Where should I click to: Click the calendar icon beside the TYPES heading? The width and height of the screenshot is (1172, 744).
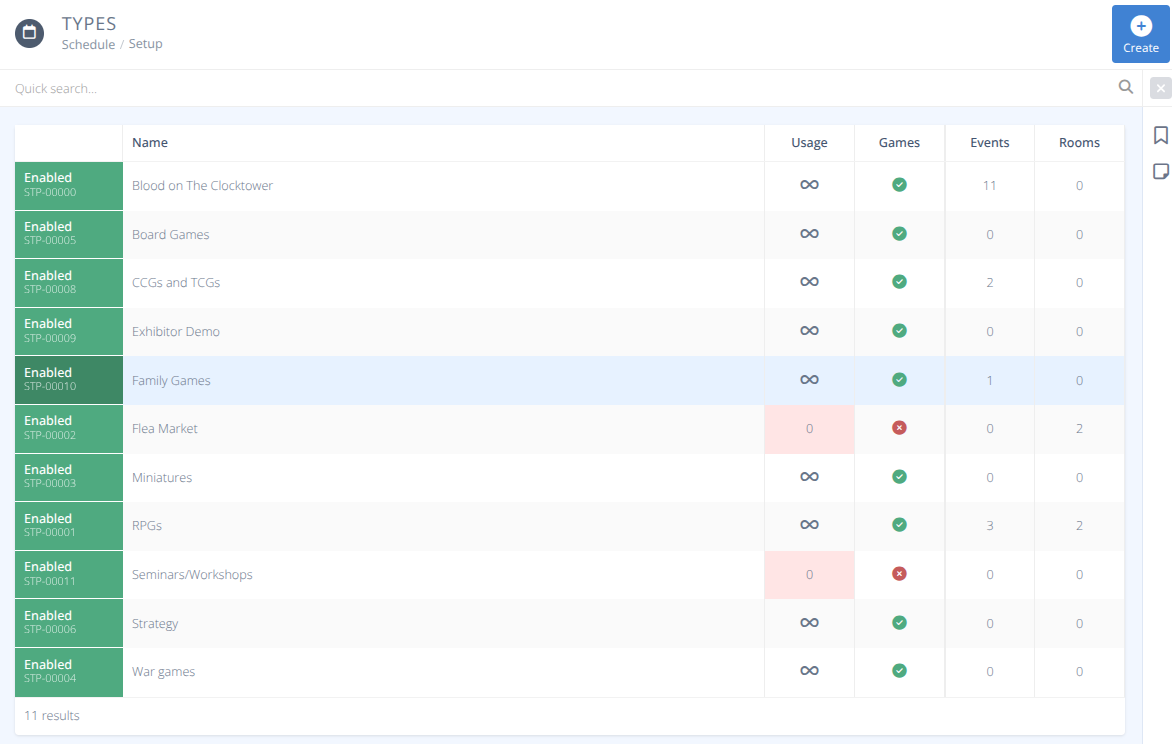coord(29,33)
